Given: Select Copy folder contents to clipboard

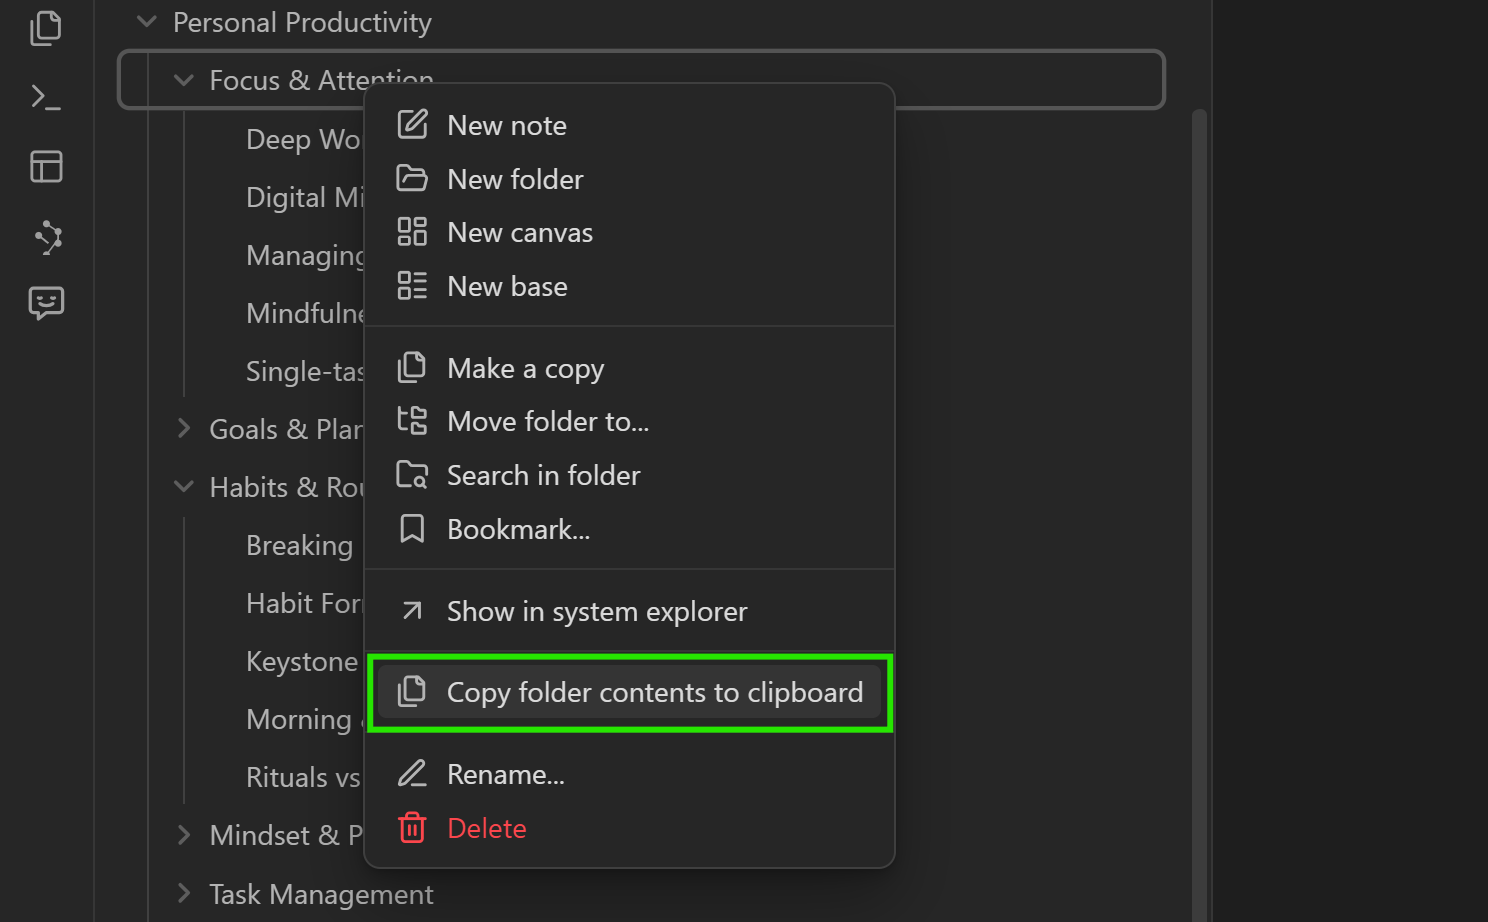Looking at the screenshot, I should point(655,692).
